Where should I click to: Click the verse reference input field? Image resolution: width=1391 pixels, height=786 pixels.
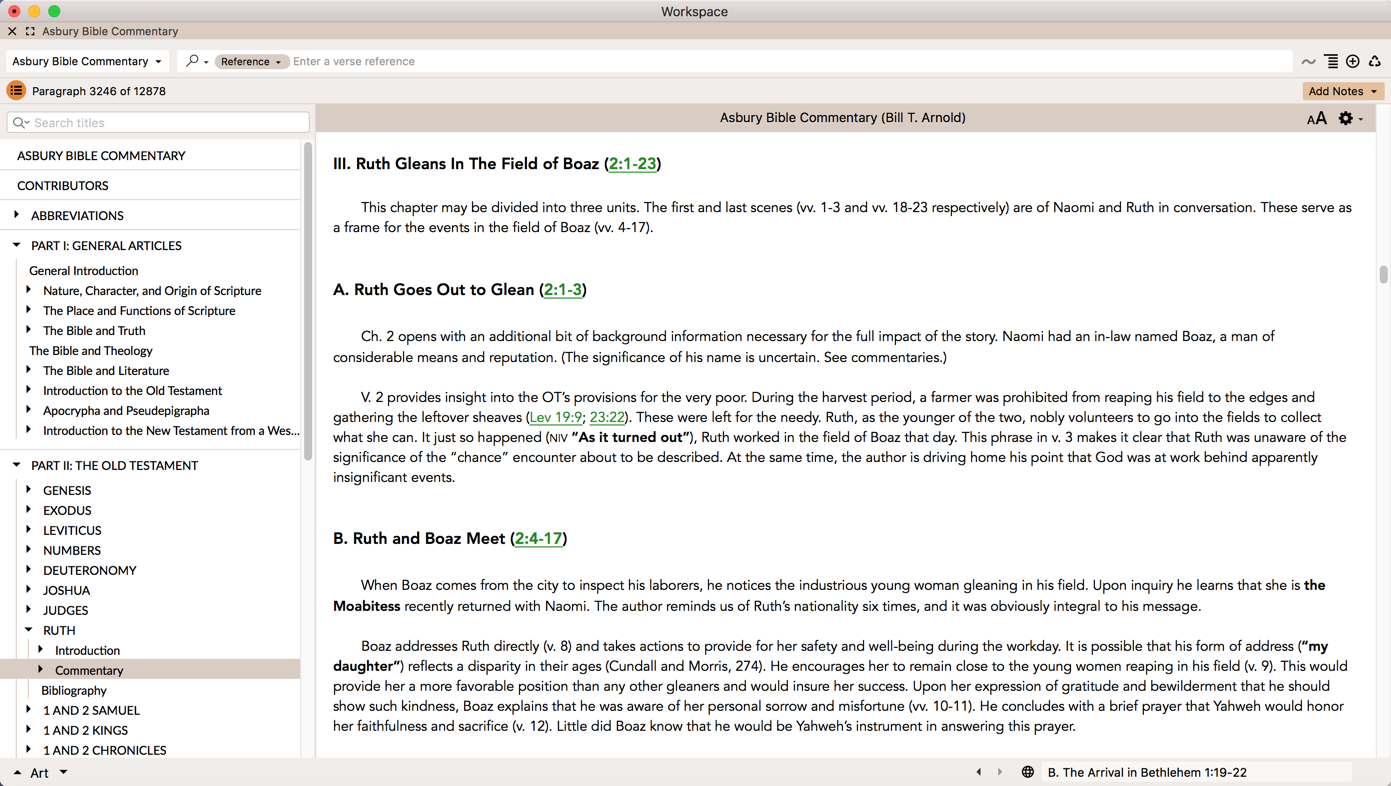pyautogui.click(x=790, y=61)
